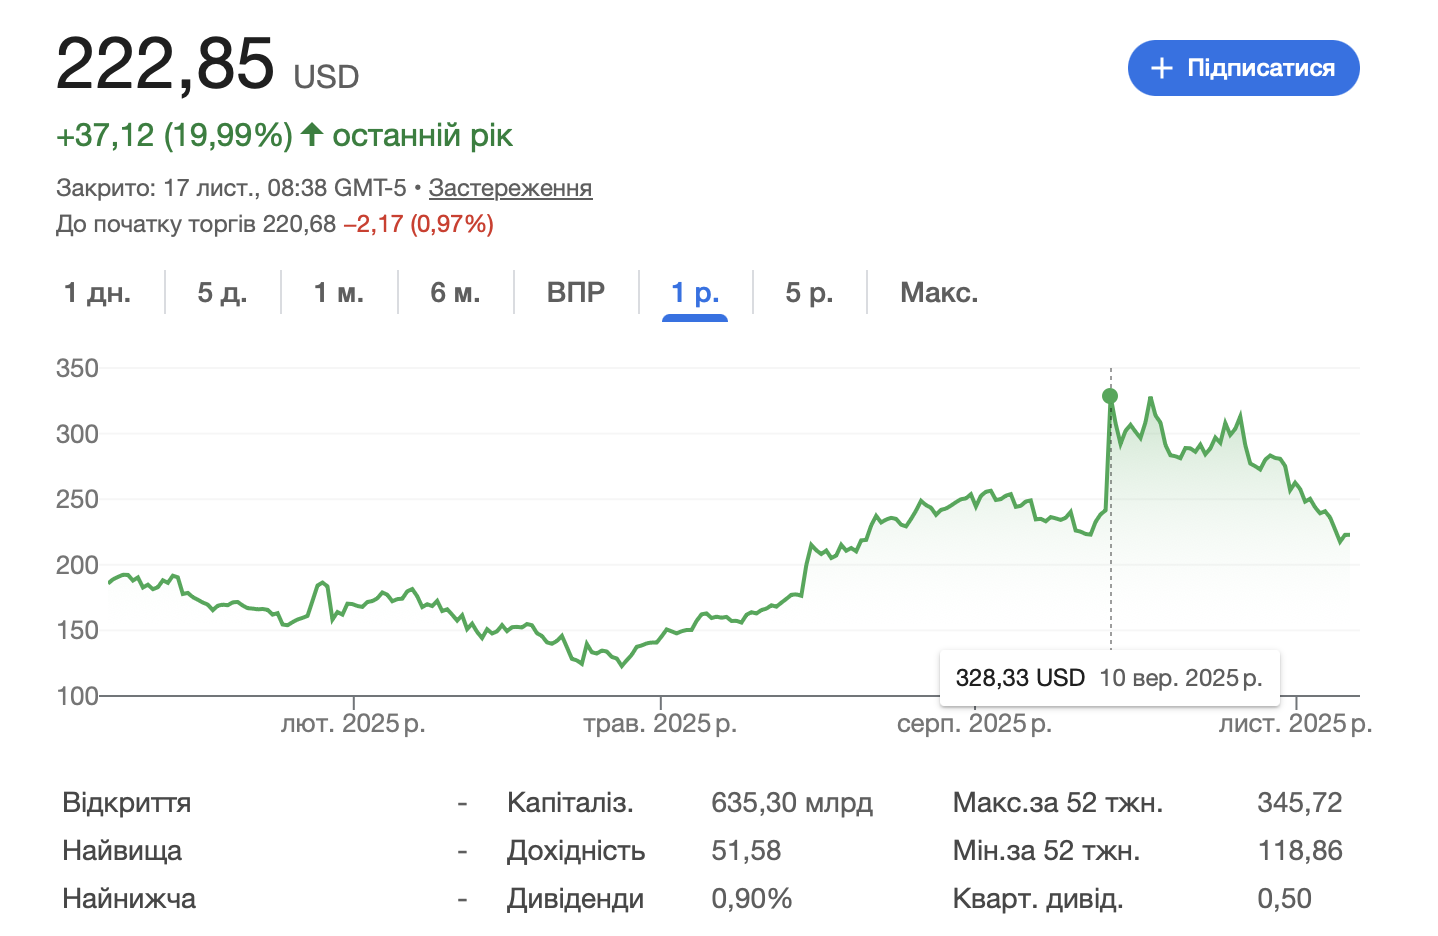Switch chart to the 5 д. range
The height and width of the screenshot is (936, 1438).
[x=222, y=293]
